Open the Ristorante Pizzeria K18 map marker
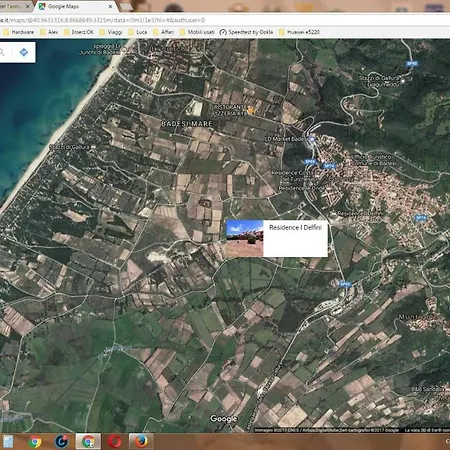The height and width of the screenshot is (450, 450). [x=250, y=110]
